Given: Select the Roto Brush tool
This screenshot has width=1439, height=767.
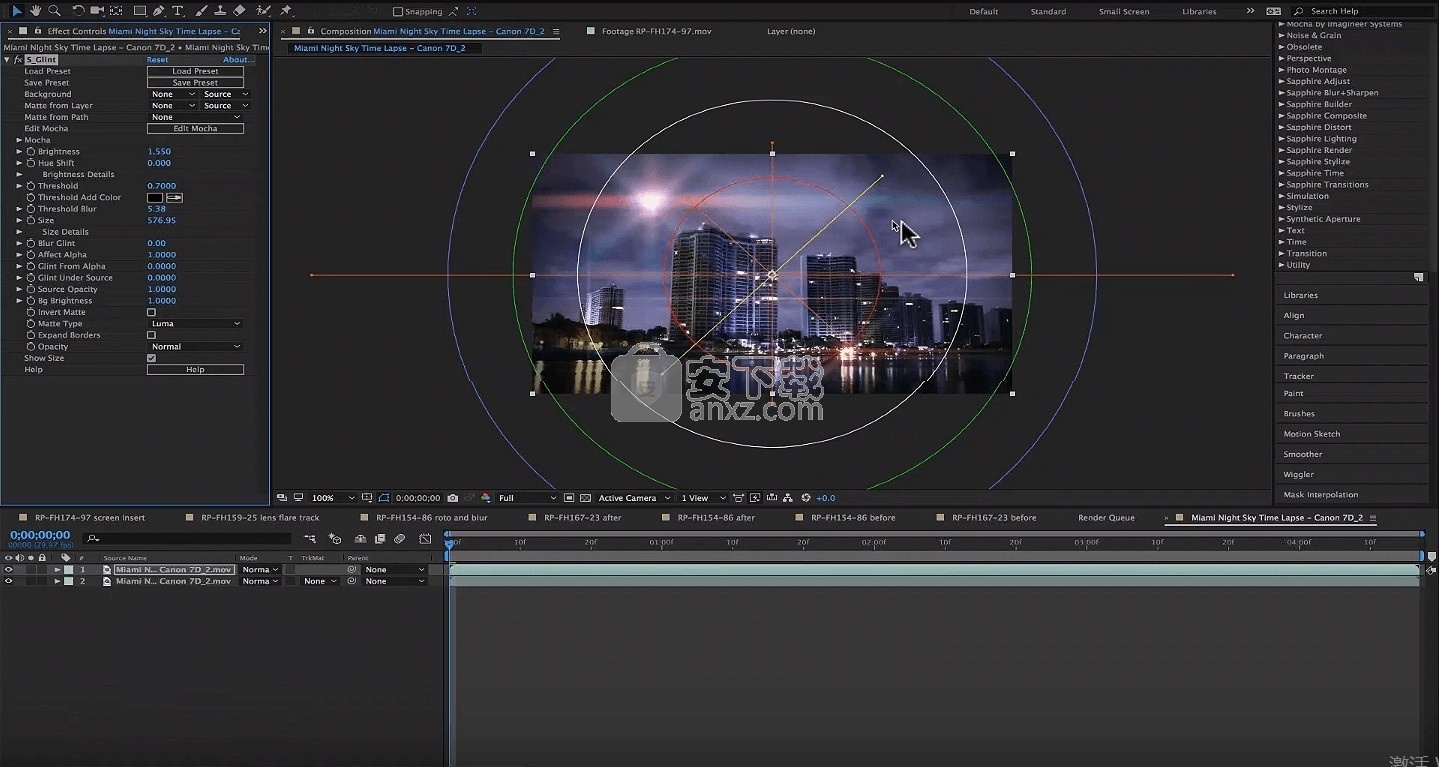Looking at the screenshot, I should point(263,10).
